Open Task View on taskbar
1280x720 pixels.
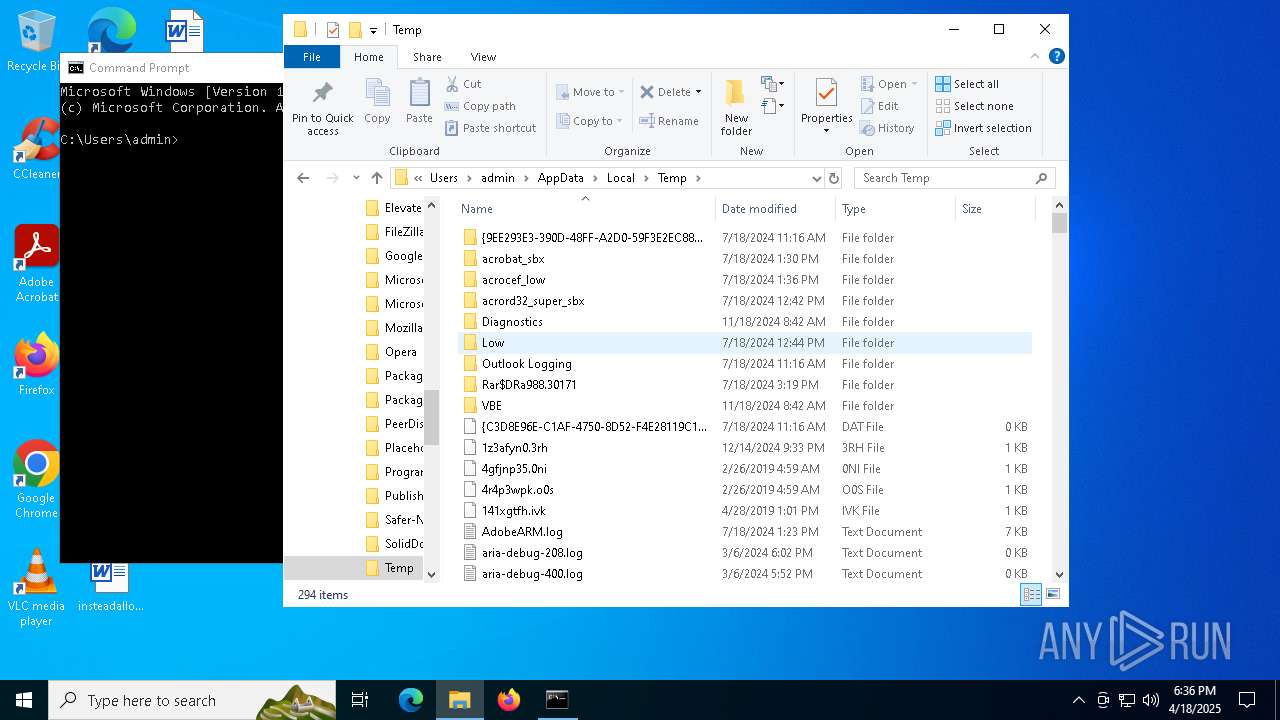(360, 700)
